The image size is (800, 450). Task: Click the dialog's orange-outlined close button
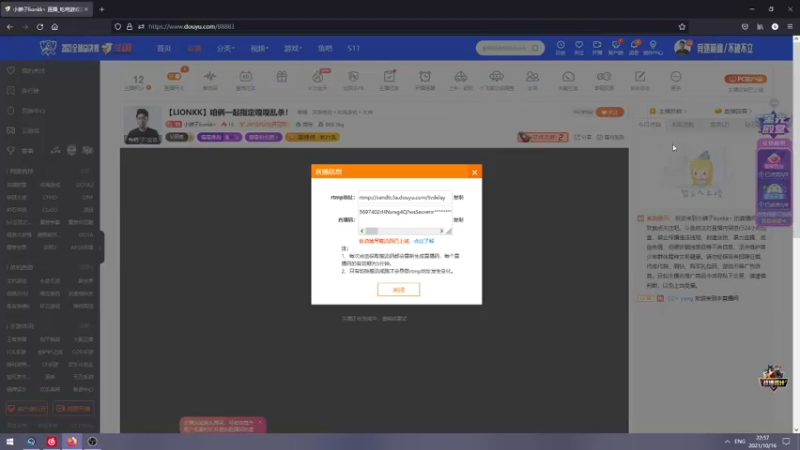(x=398, y=289)
